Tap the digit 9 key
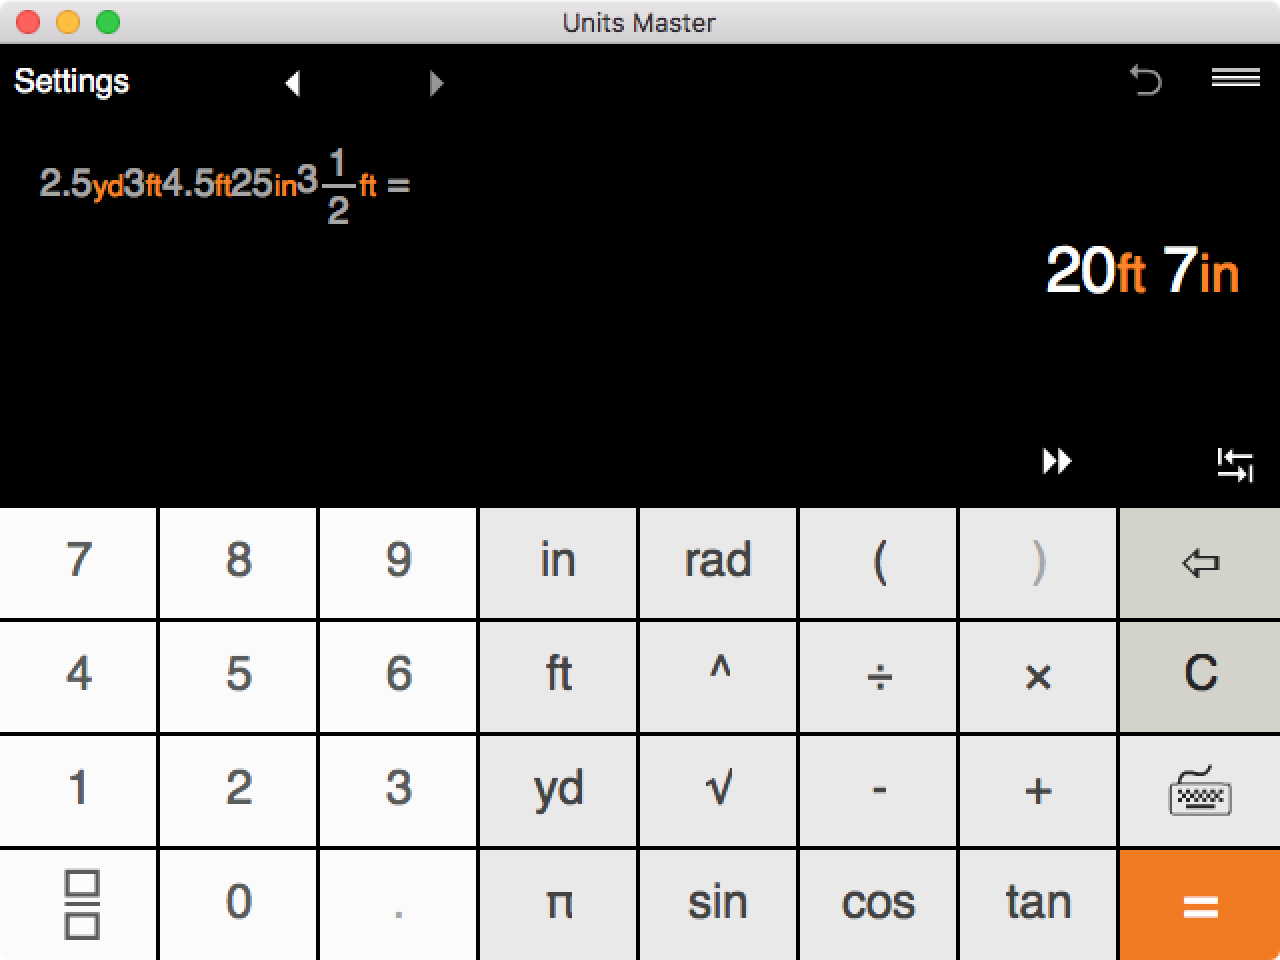Screen dimensions: 1280x960 click(x=398, y=563)
